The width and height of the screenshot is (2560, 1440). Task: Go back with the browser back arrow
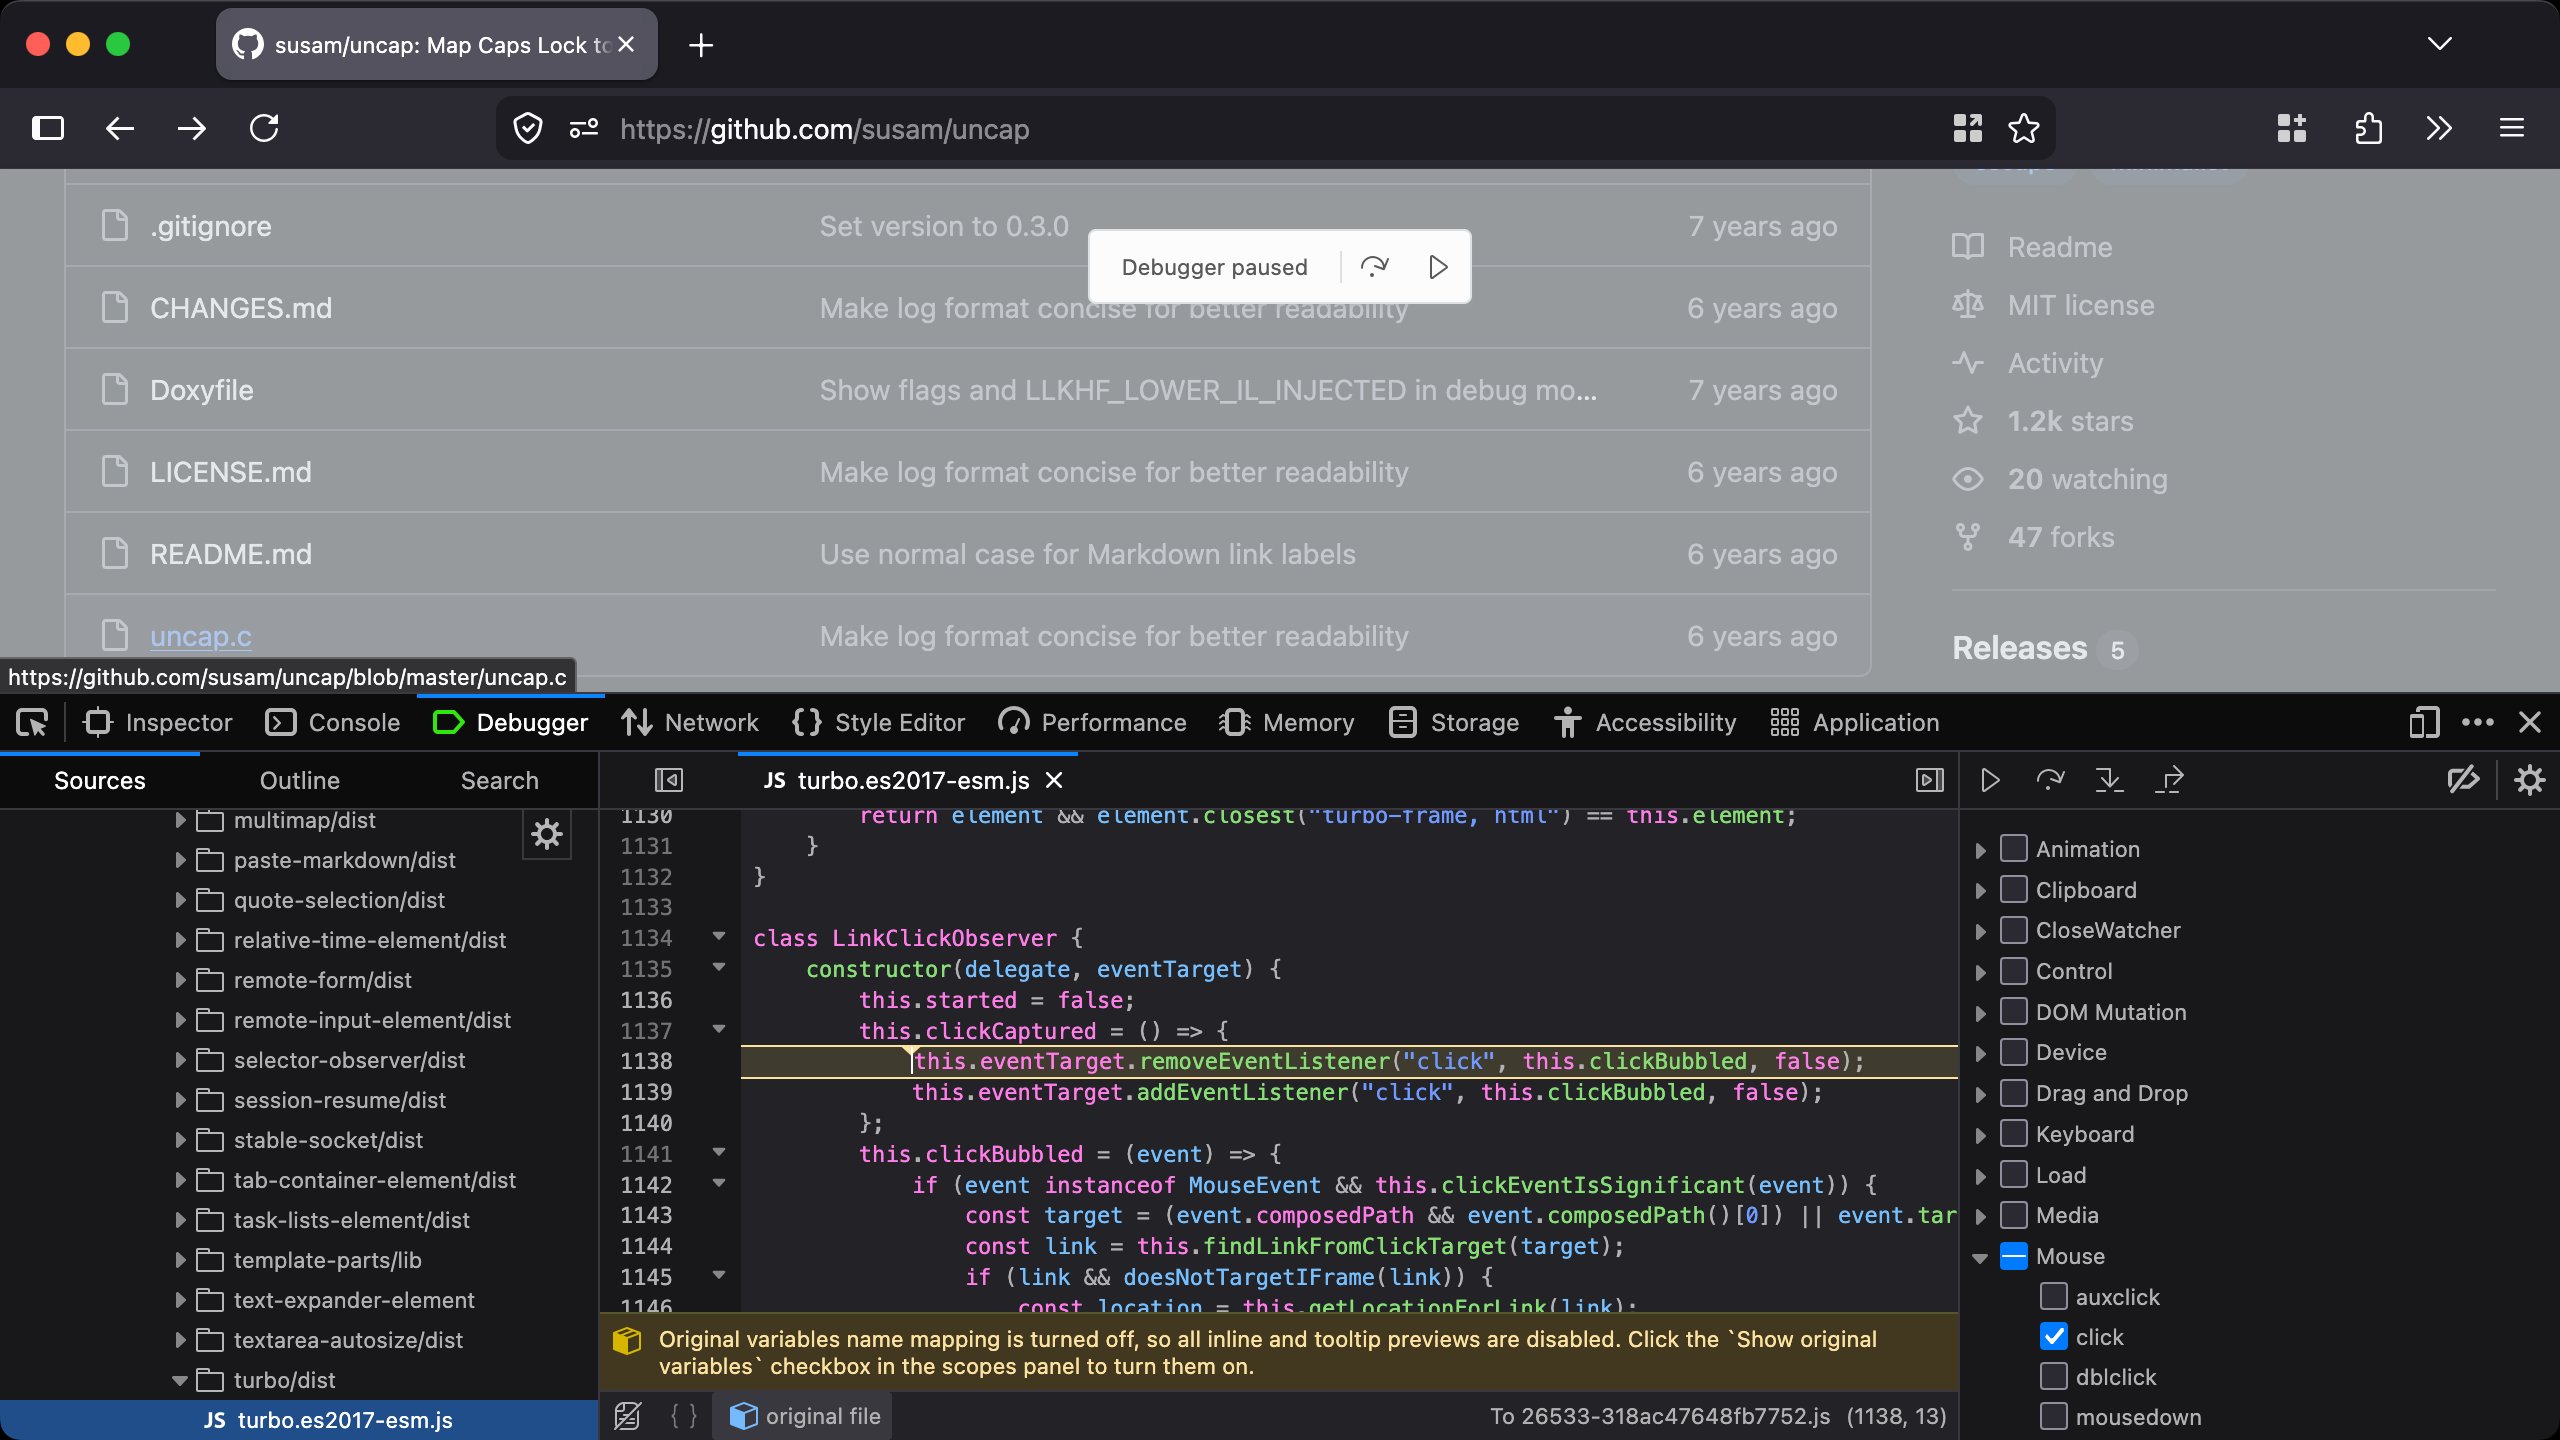[120, 128]
